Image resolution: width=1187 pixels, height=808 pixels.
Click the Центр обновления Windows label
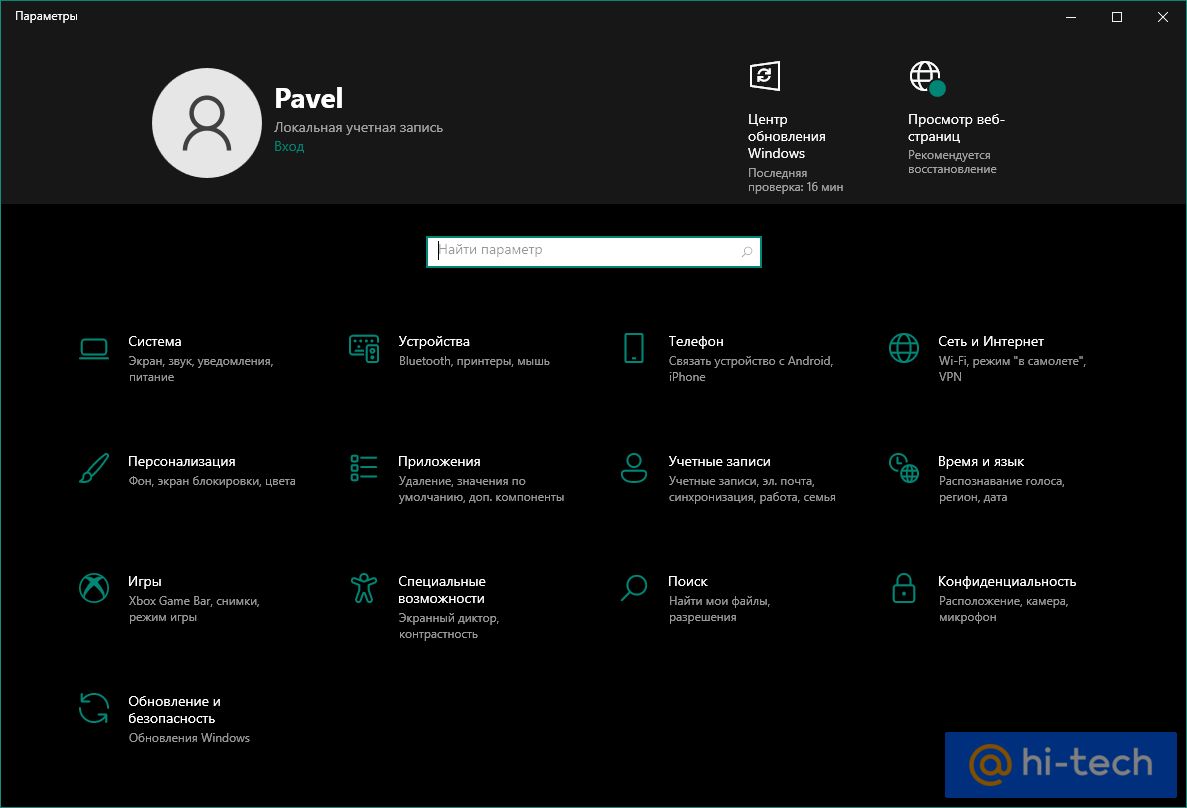[787, 136]
